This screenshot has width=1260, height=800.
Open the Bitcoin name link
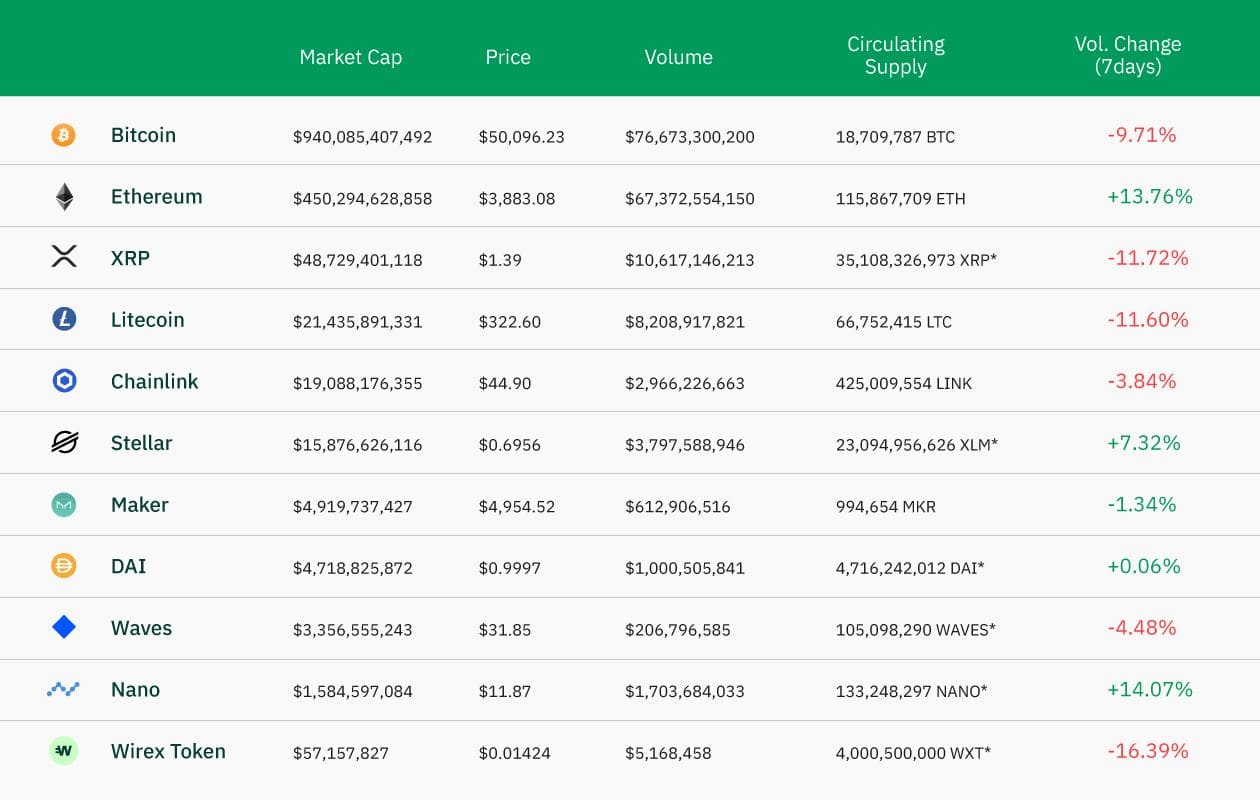(x=143, y=135)
